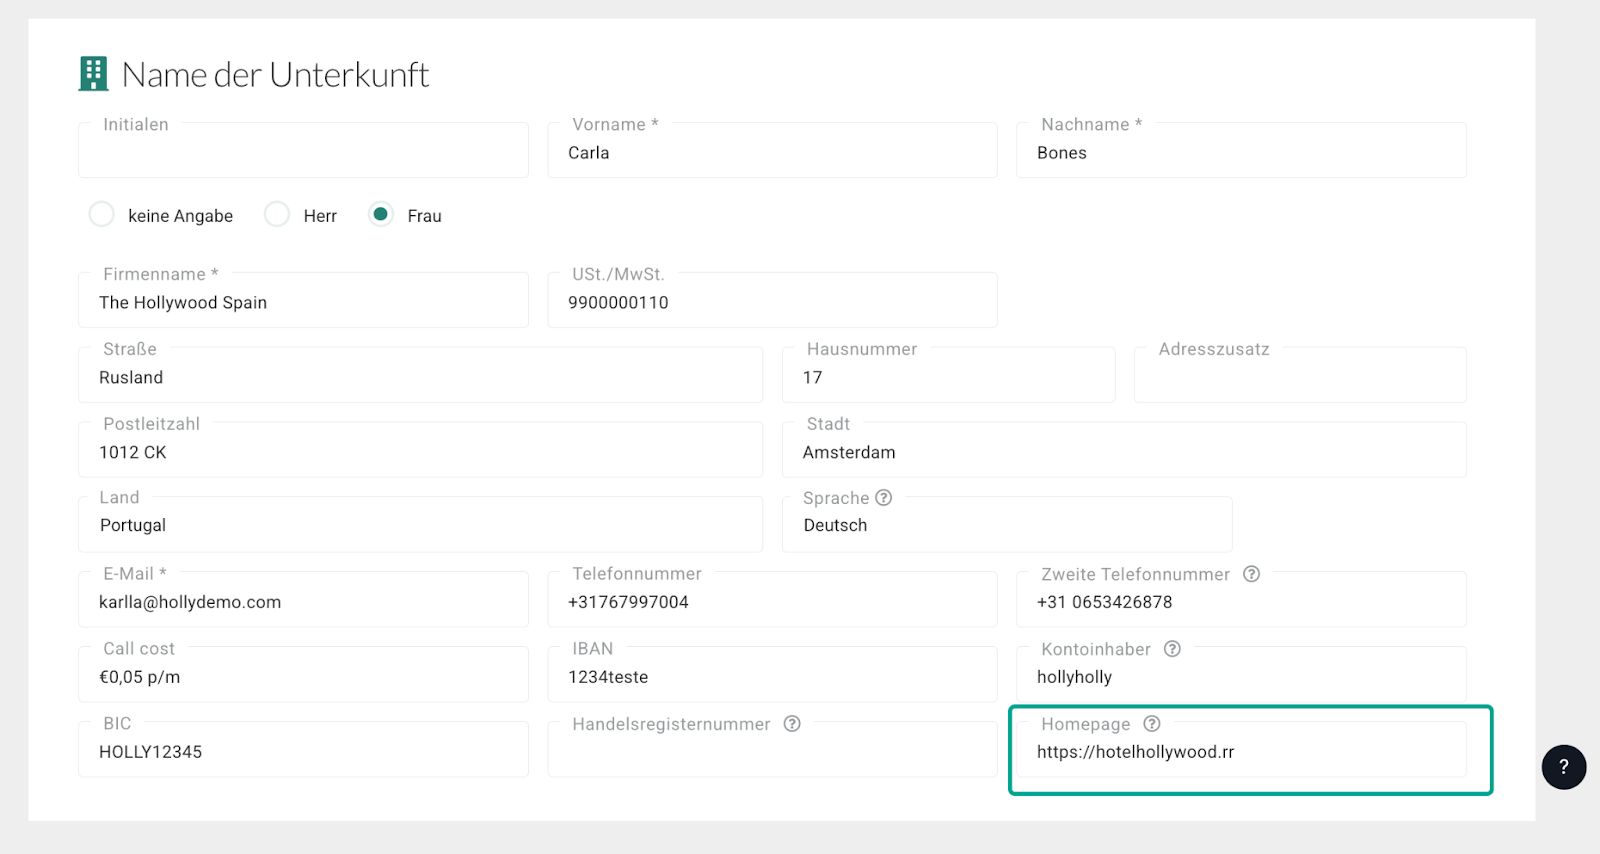Viewport: 1600px width, 854px height.
Task: Focus the empty Handelsregisternummer field
Action: click(x=772, y=749)
